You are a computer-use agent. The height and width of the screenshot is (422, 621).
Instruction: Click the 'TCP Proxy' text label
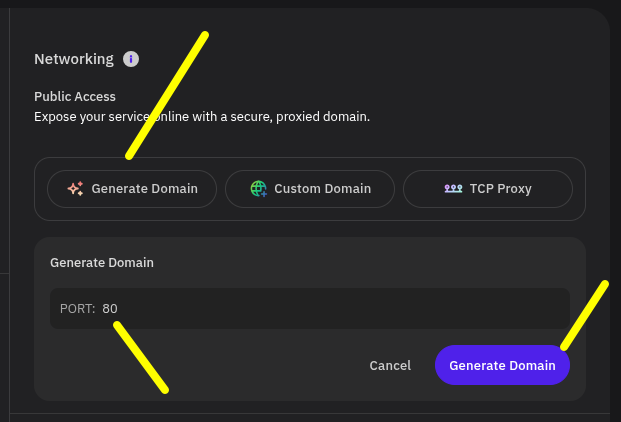click(x=501, y=189)
